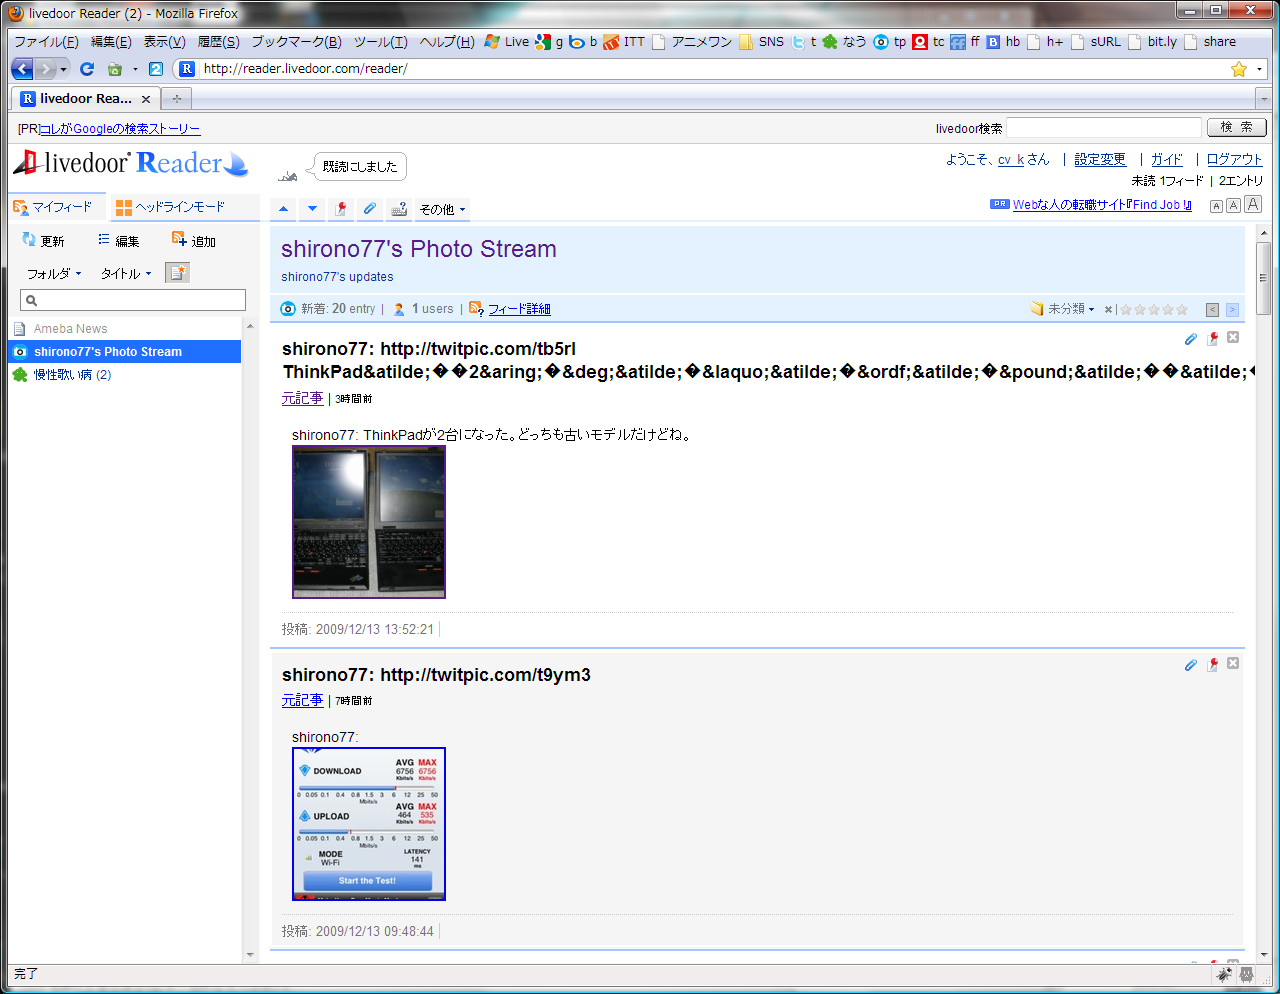Viewport: 1280px width, 994px height.
Task: Open 未分類 folder dropdown
Action: (1063, 309)
